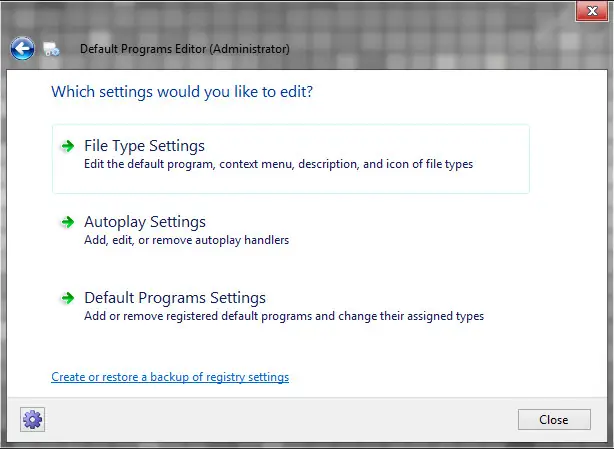Open File Type Settings
Image resolution: width=614 pixels, height=449 pixels.
144,146
